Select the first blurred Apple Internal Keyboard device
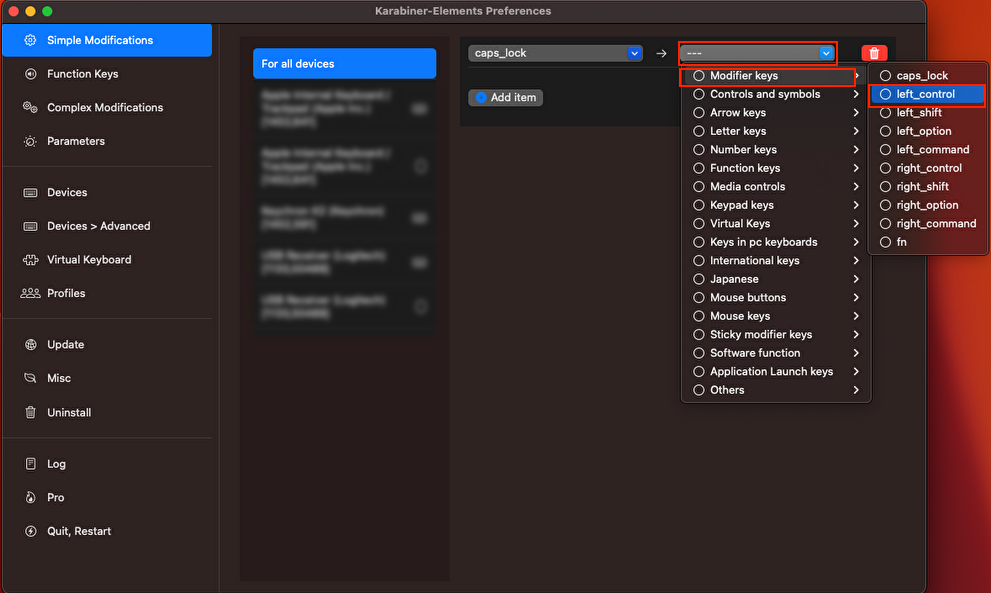The width and height of the screenshot is (991, 593). click(x=344, y=109)
